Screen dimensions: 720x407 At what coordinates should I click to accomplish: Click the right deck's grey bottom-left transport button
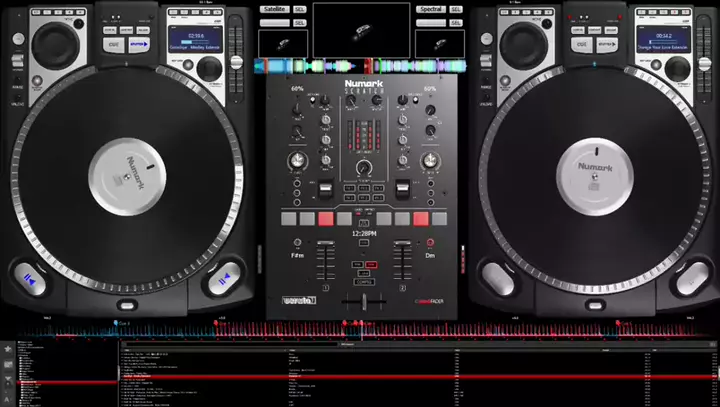(498, 279)
